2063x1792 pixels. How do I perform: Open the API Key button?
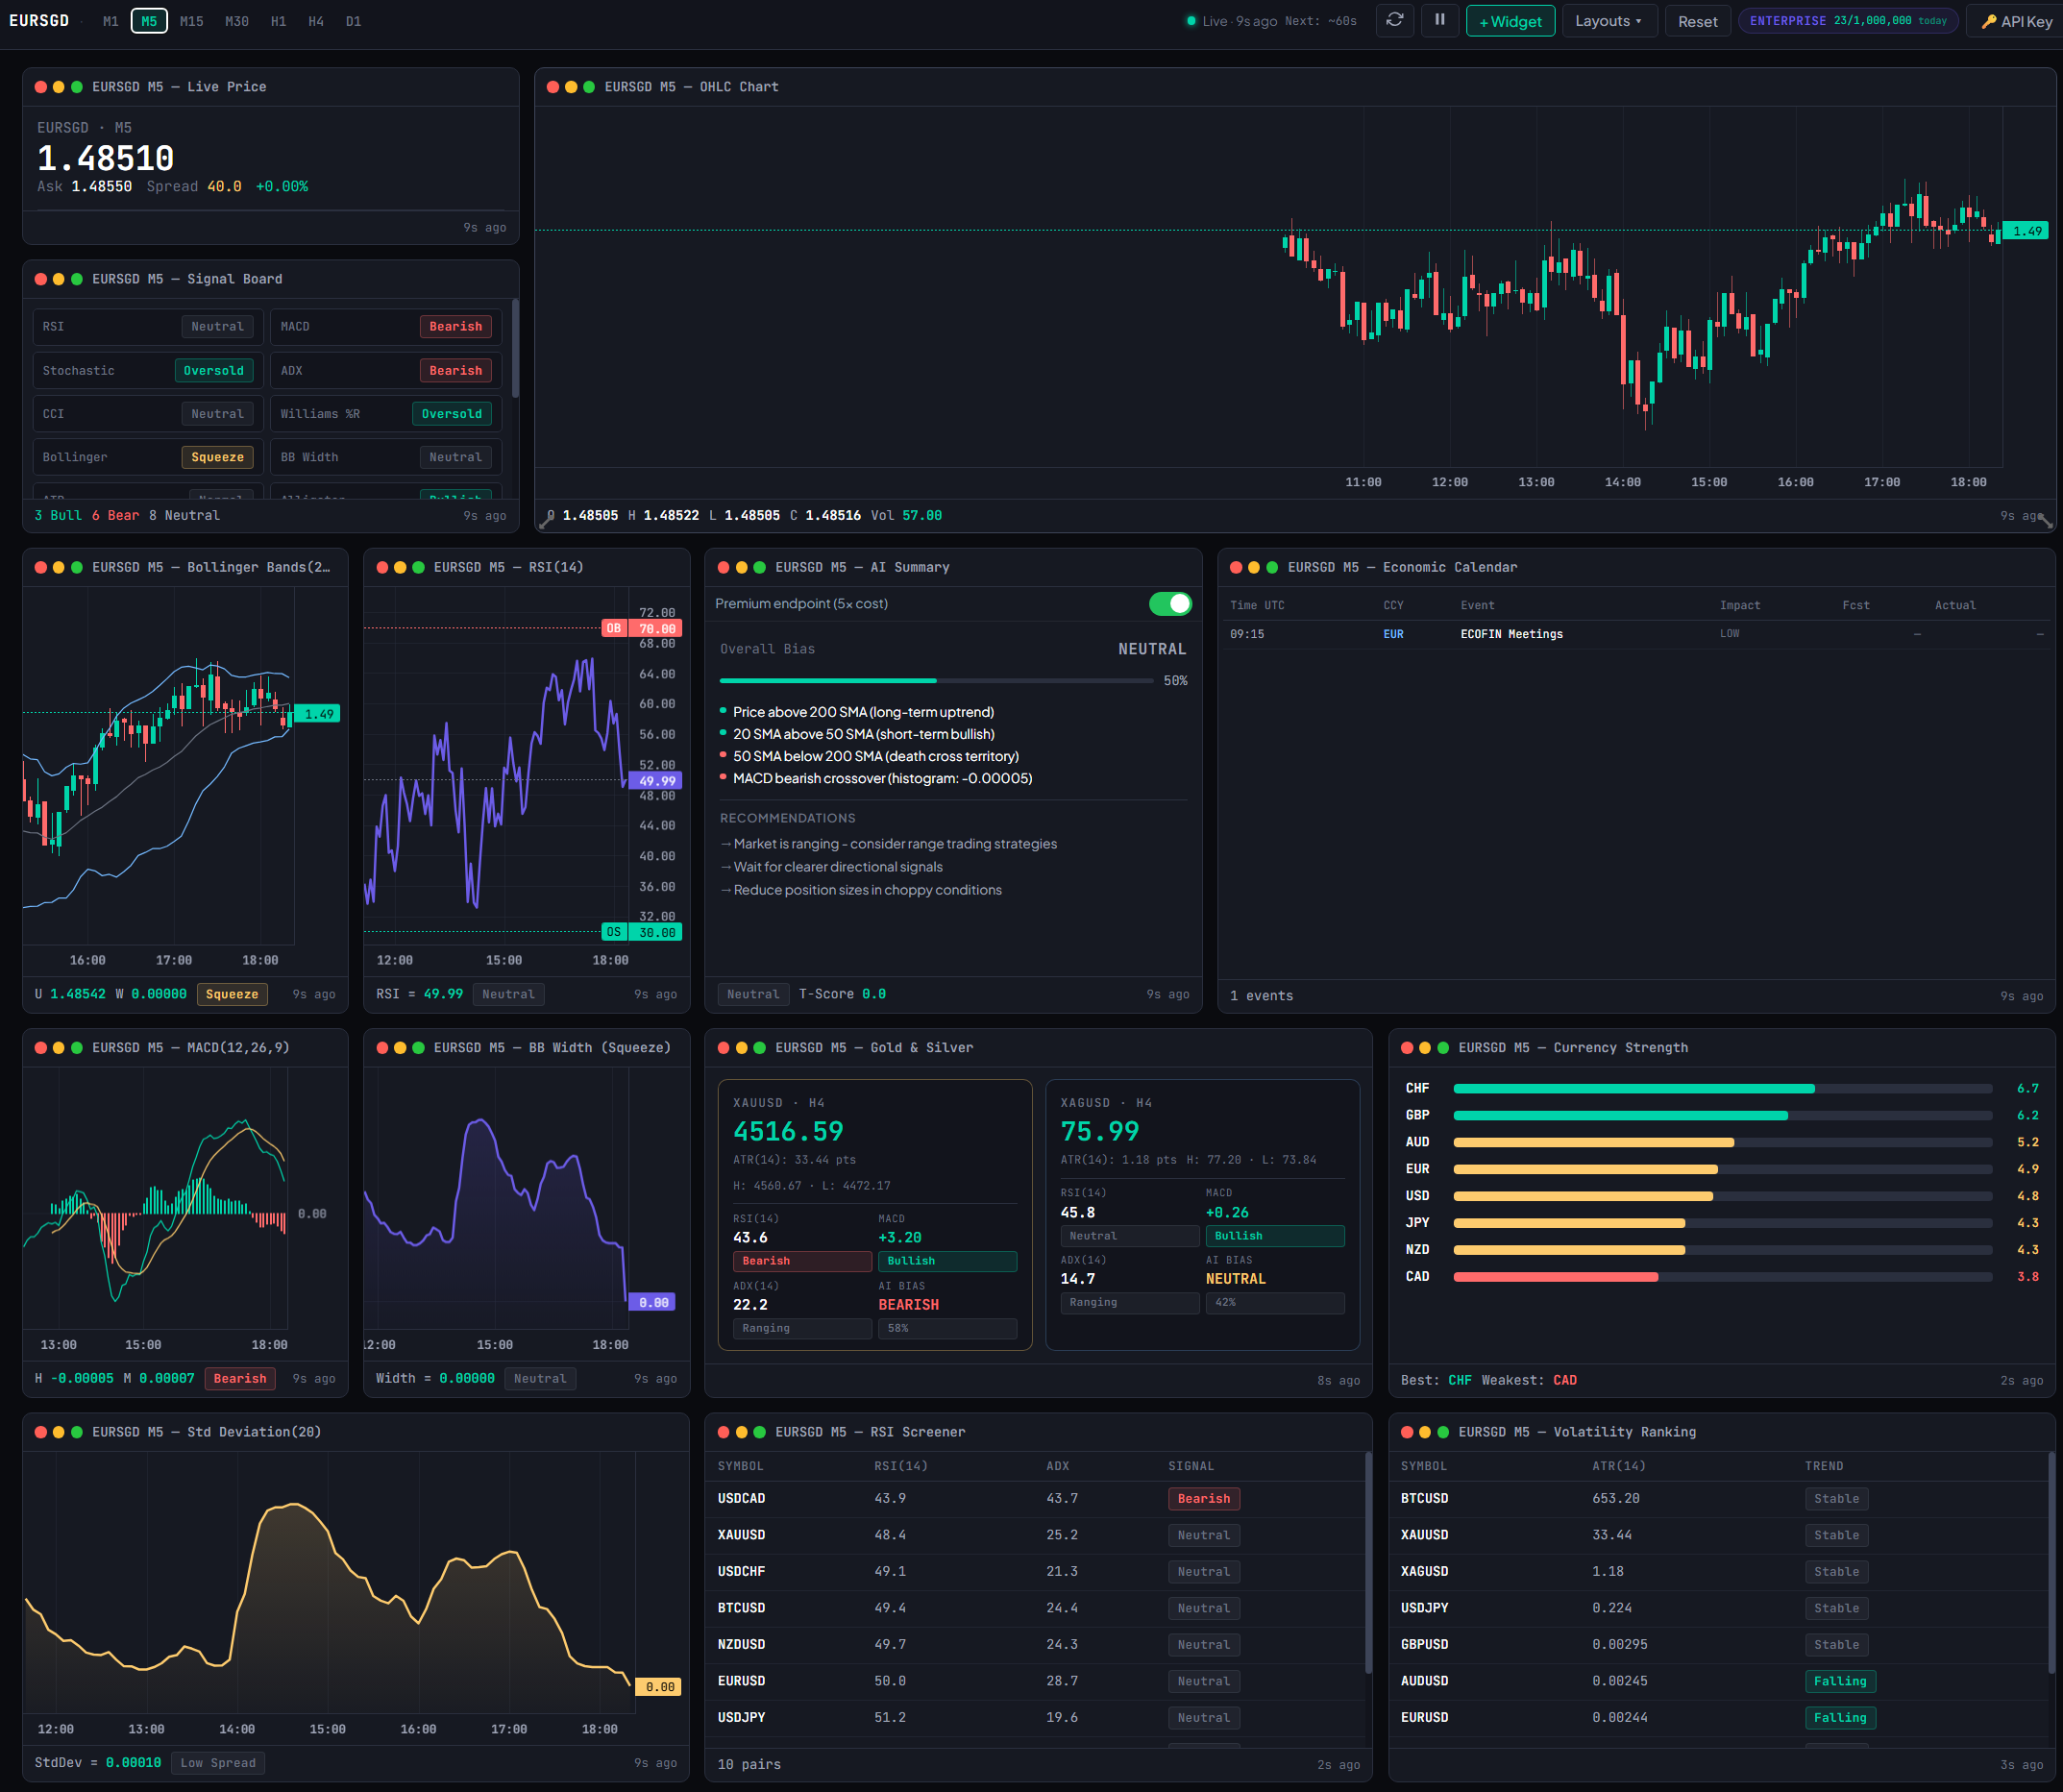[2016, 21]
